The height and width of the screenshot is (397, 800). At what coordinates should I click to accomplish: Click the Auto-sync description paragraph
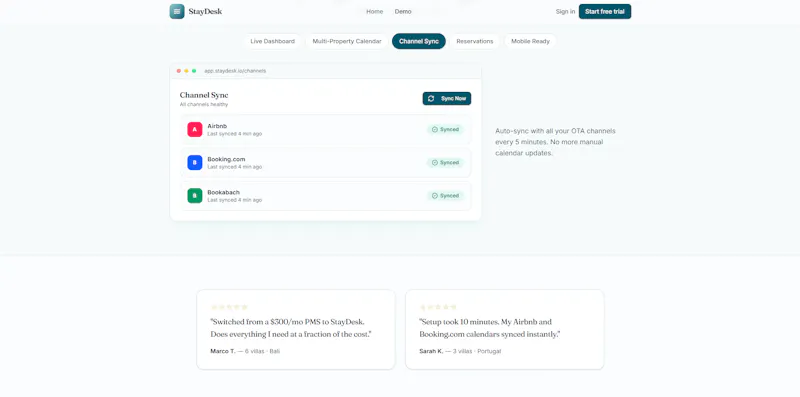click(556, 142)
